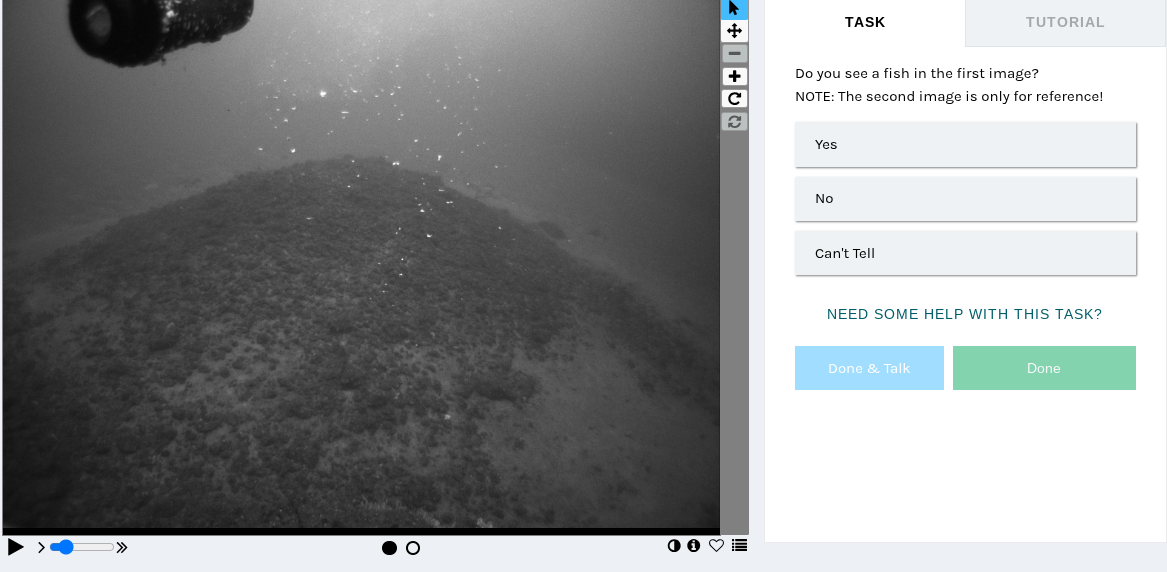Image resolution: width=1167 pixels, height=572 pixels.
Task: Select the pan/move tool
Action: tap(734, 31)
